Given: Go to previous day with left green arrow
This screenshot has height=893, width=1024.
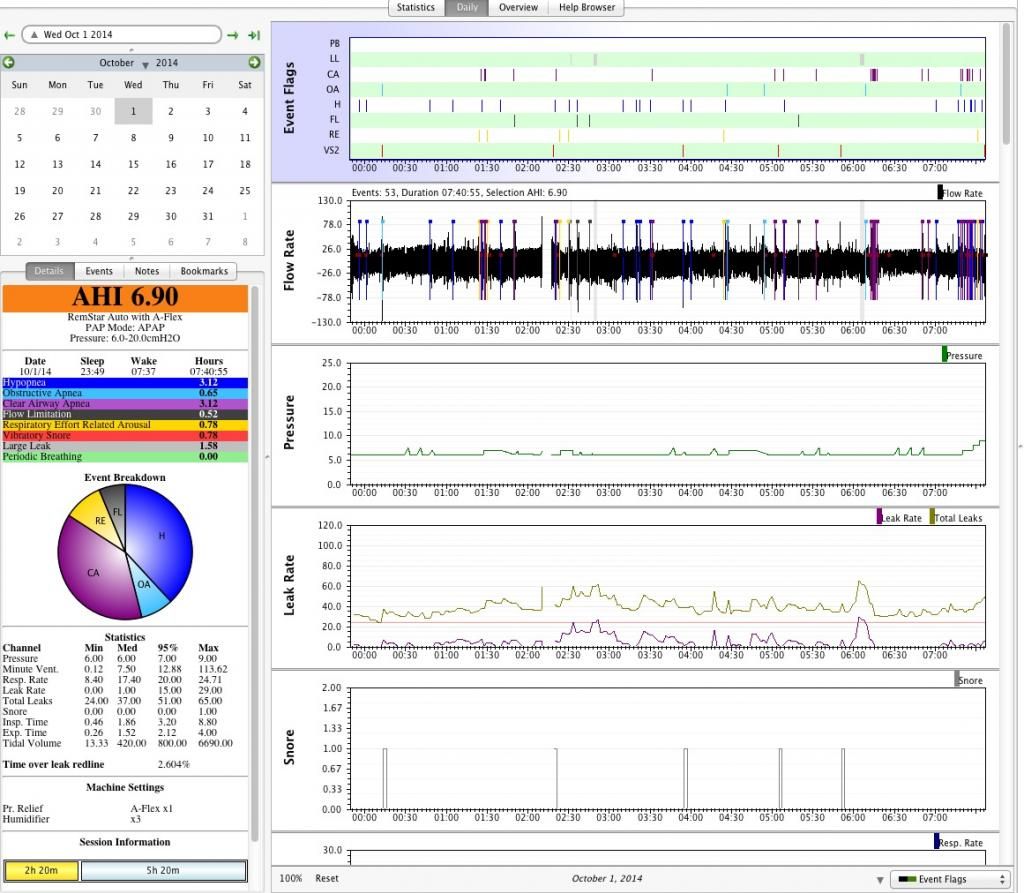Looking at the screenshot, I should tap(9, 35).
